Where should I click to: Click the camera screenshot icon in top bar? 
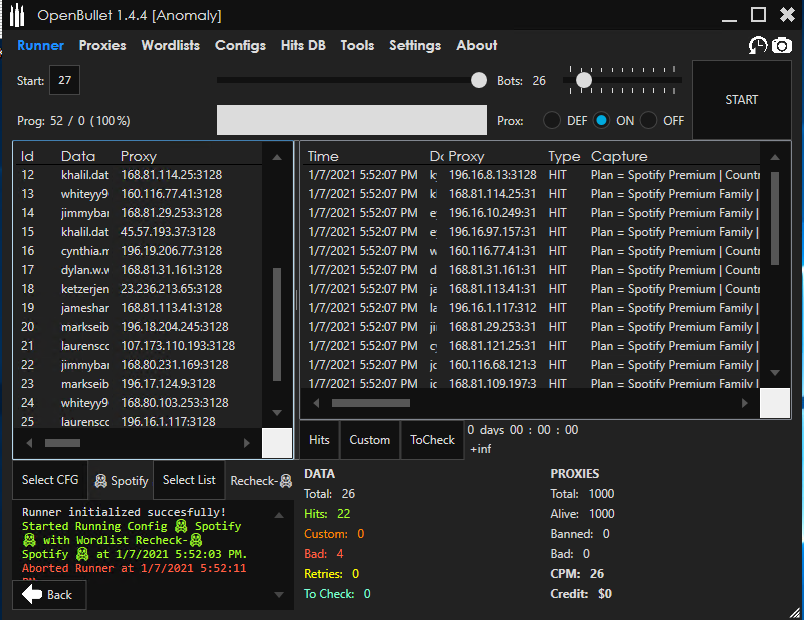tap(781, 45)
